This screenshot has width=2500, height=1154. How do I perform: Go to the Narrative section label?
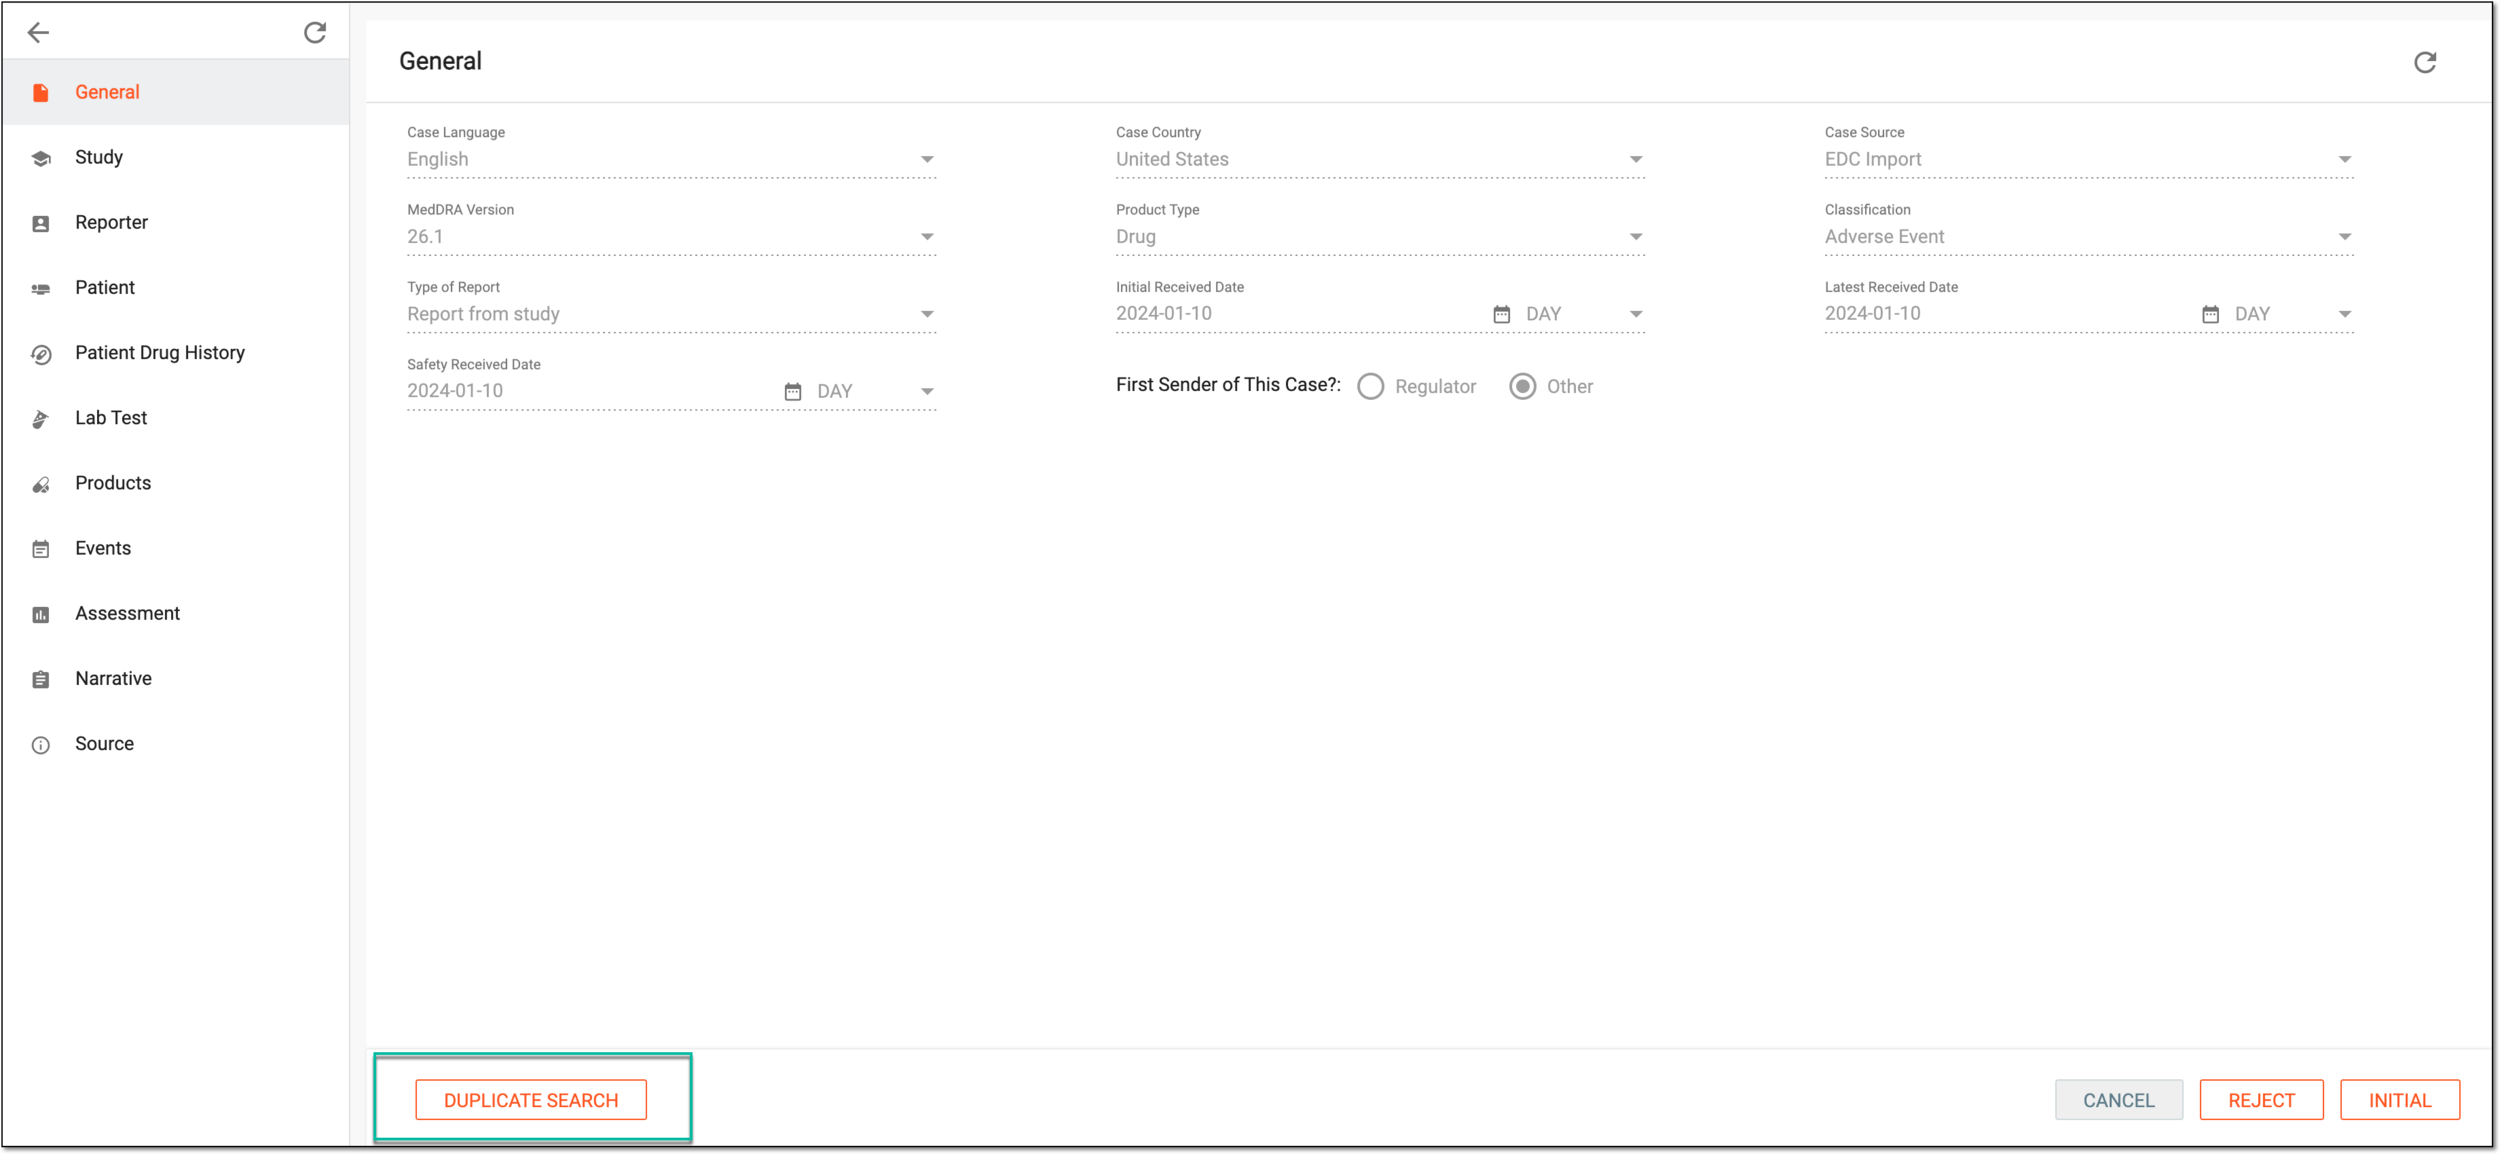tap(114, 678)
